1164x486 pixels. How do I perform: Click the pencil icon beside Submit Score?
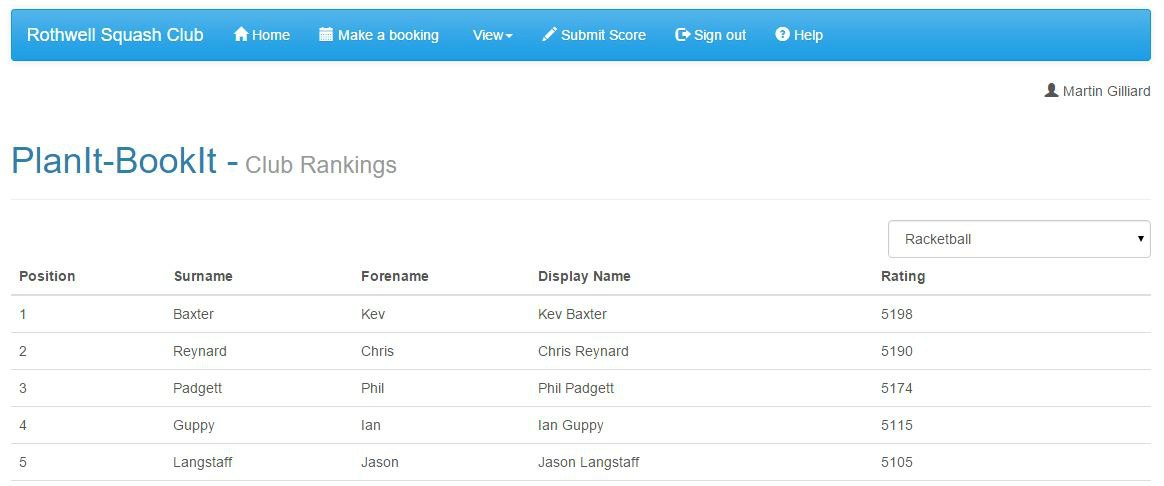[549, 34]
